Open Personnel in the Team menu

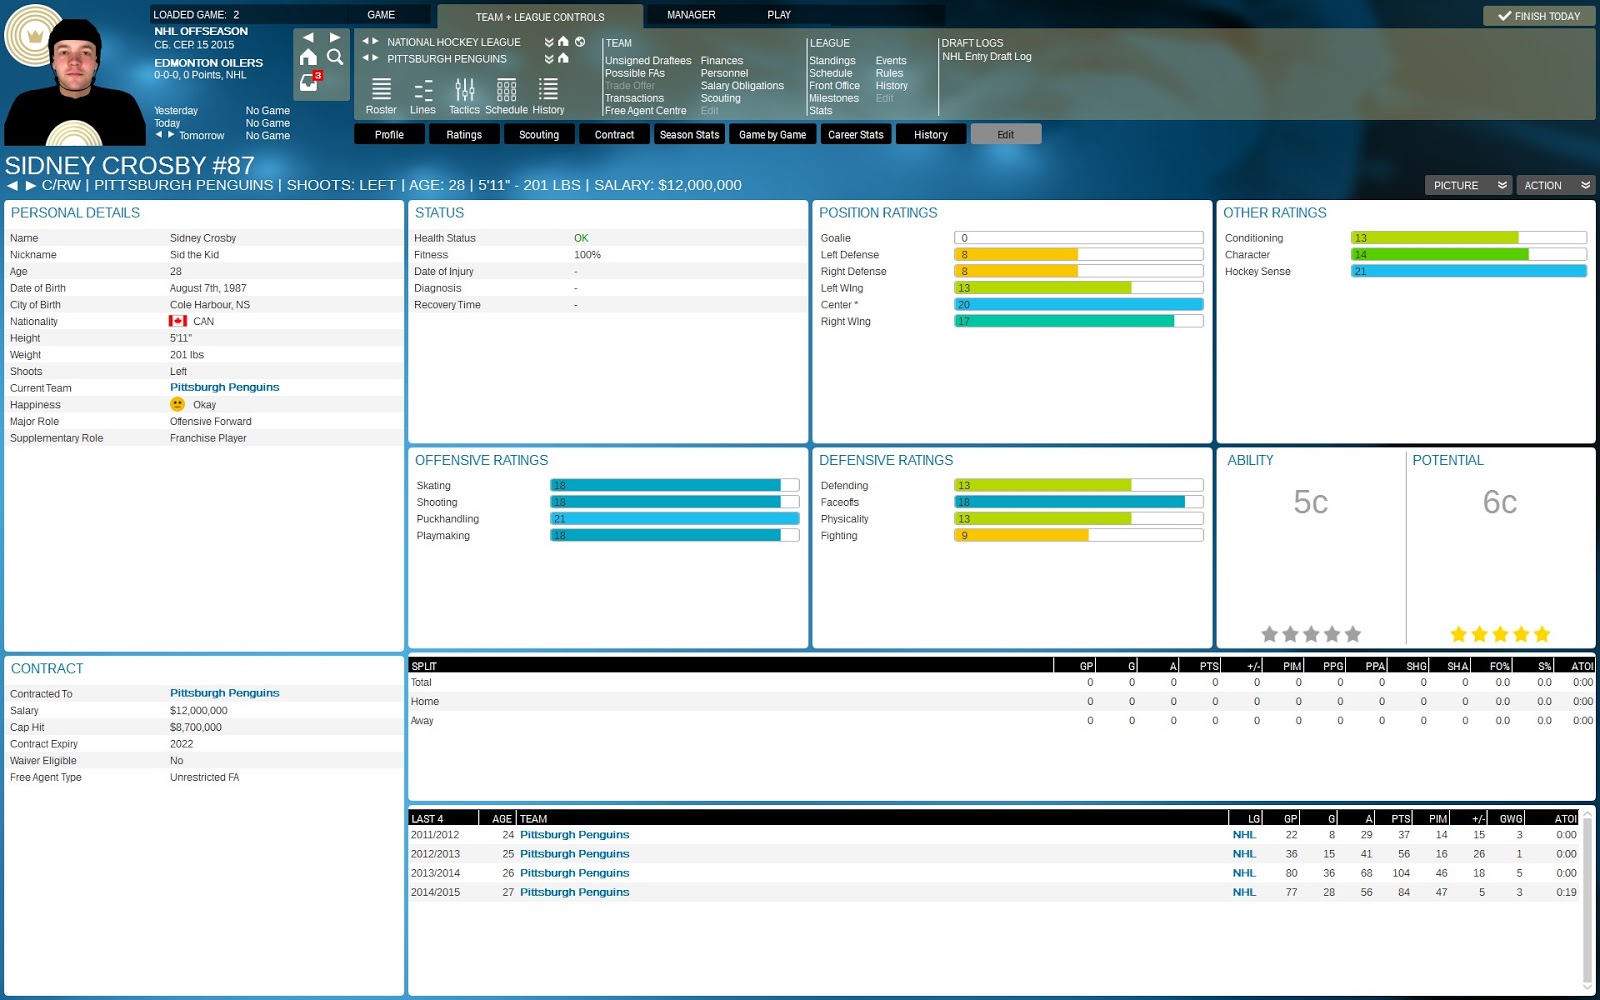[724, 73]
